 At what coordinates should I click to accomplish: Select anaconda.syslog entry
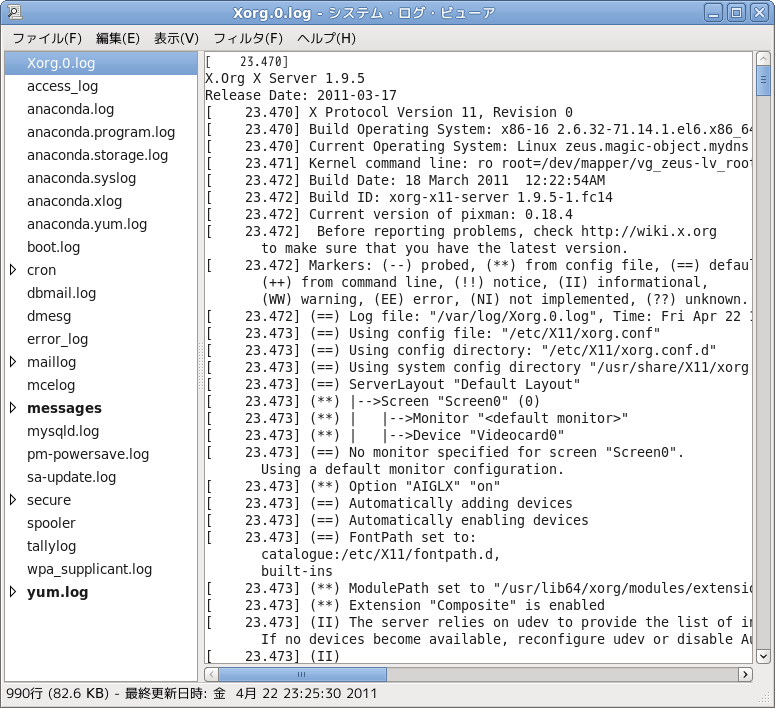point(101,178)
